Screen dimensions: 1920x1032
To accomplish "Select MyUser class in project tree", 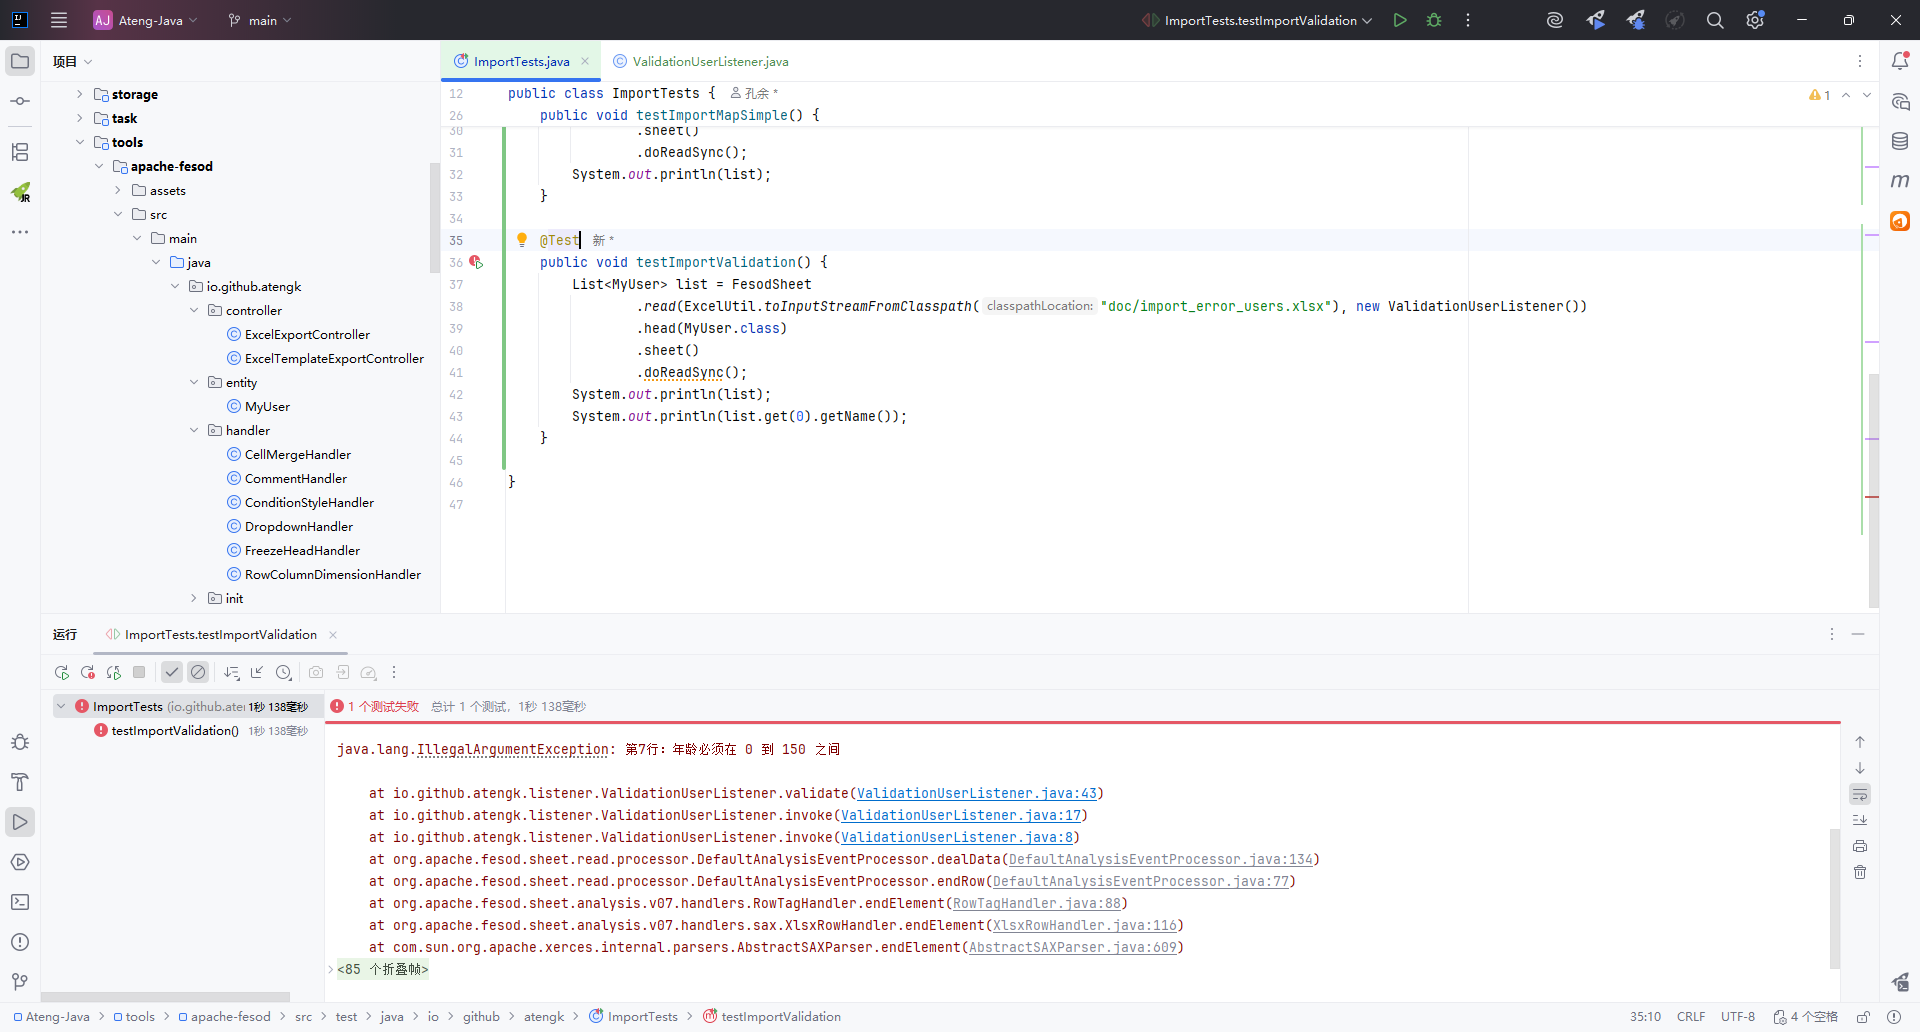I will pyautogui.click(x=267, y=407).
